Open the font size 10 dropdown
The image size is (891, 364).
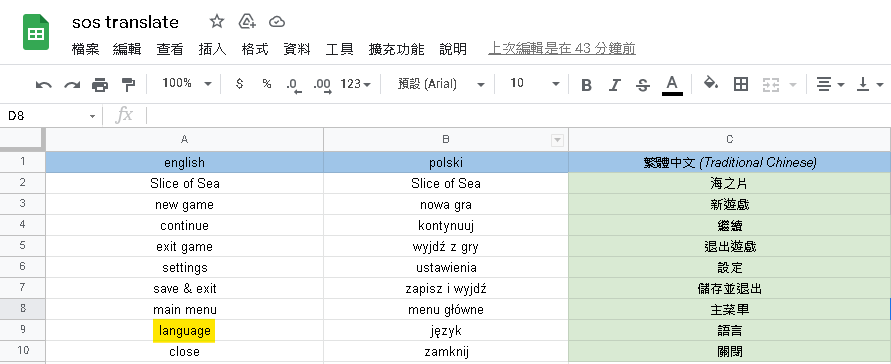click(x=534, y=84)
